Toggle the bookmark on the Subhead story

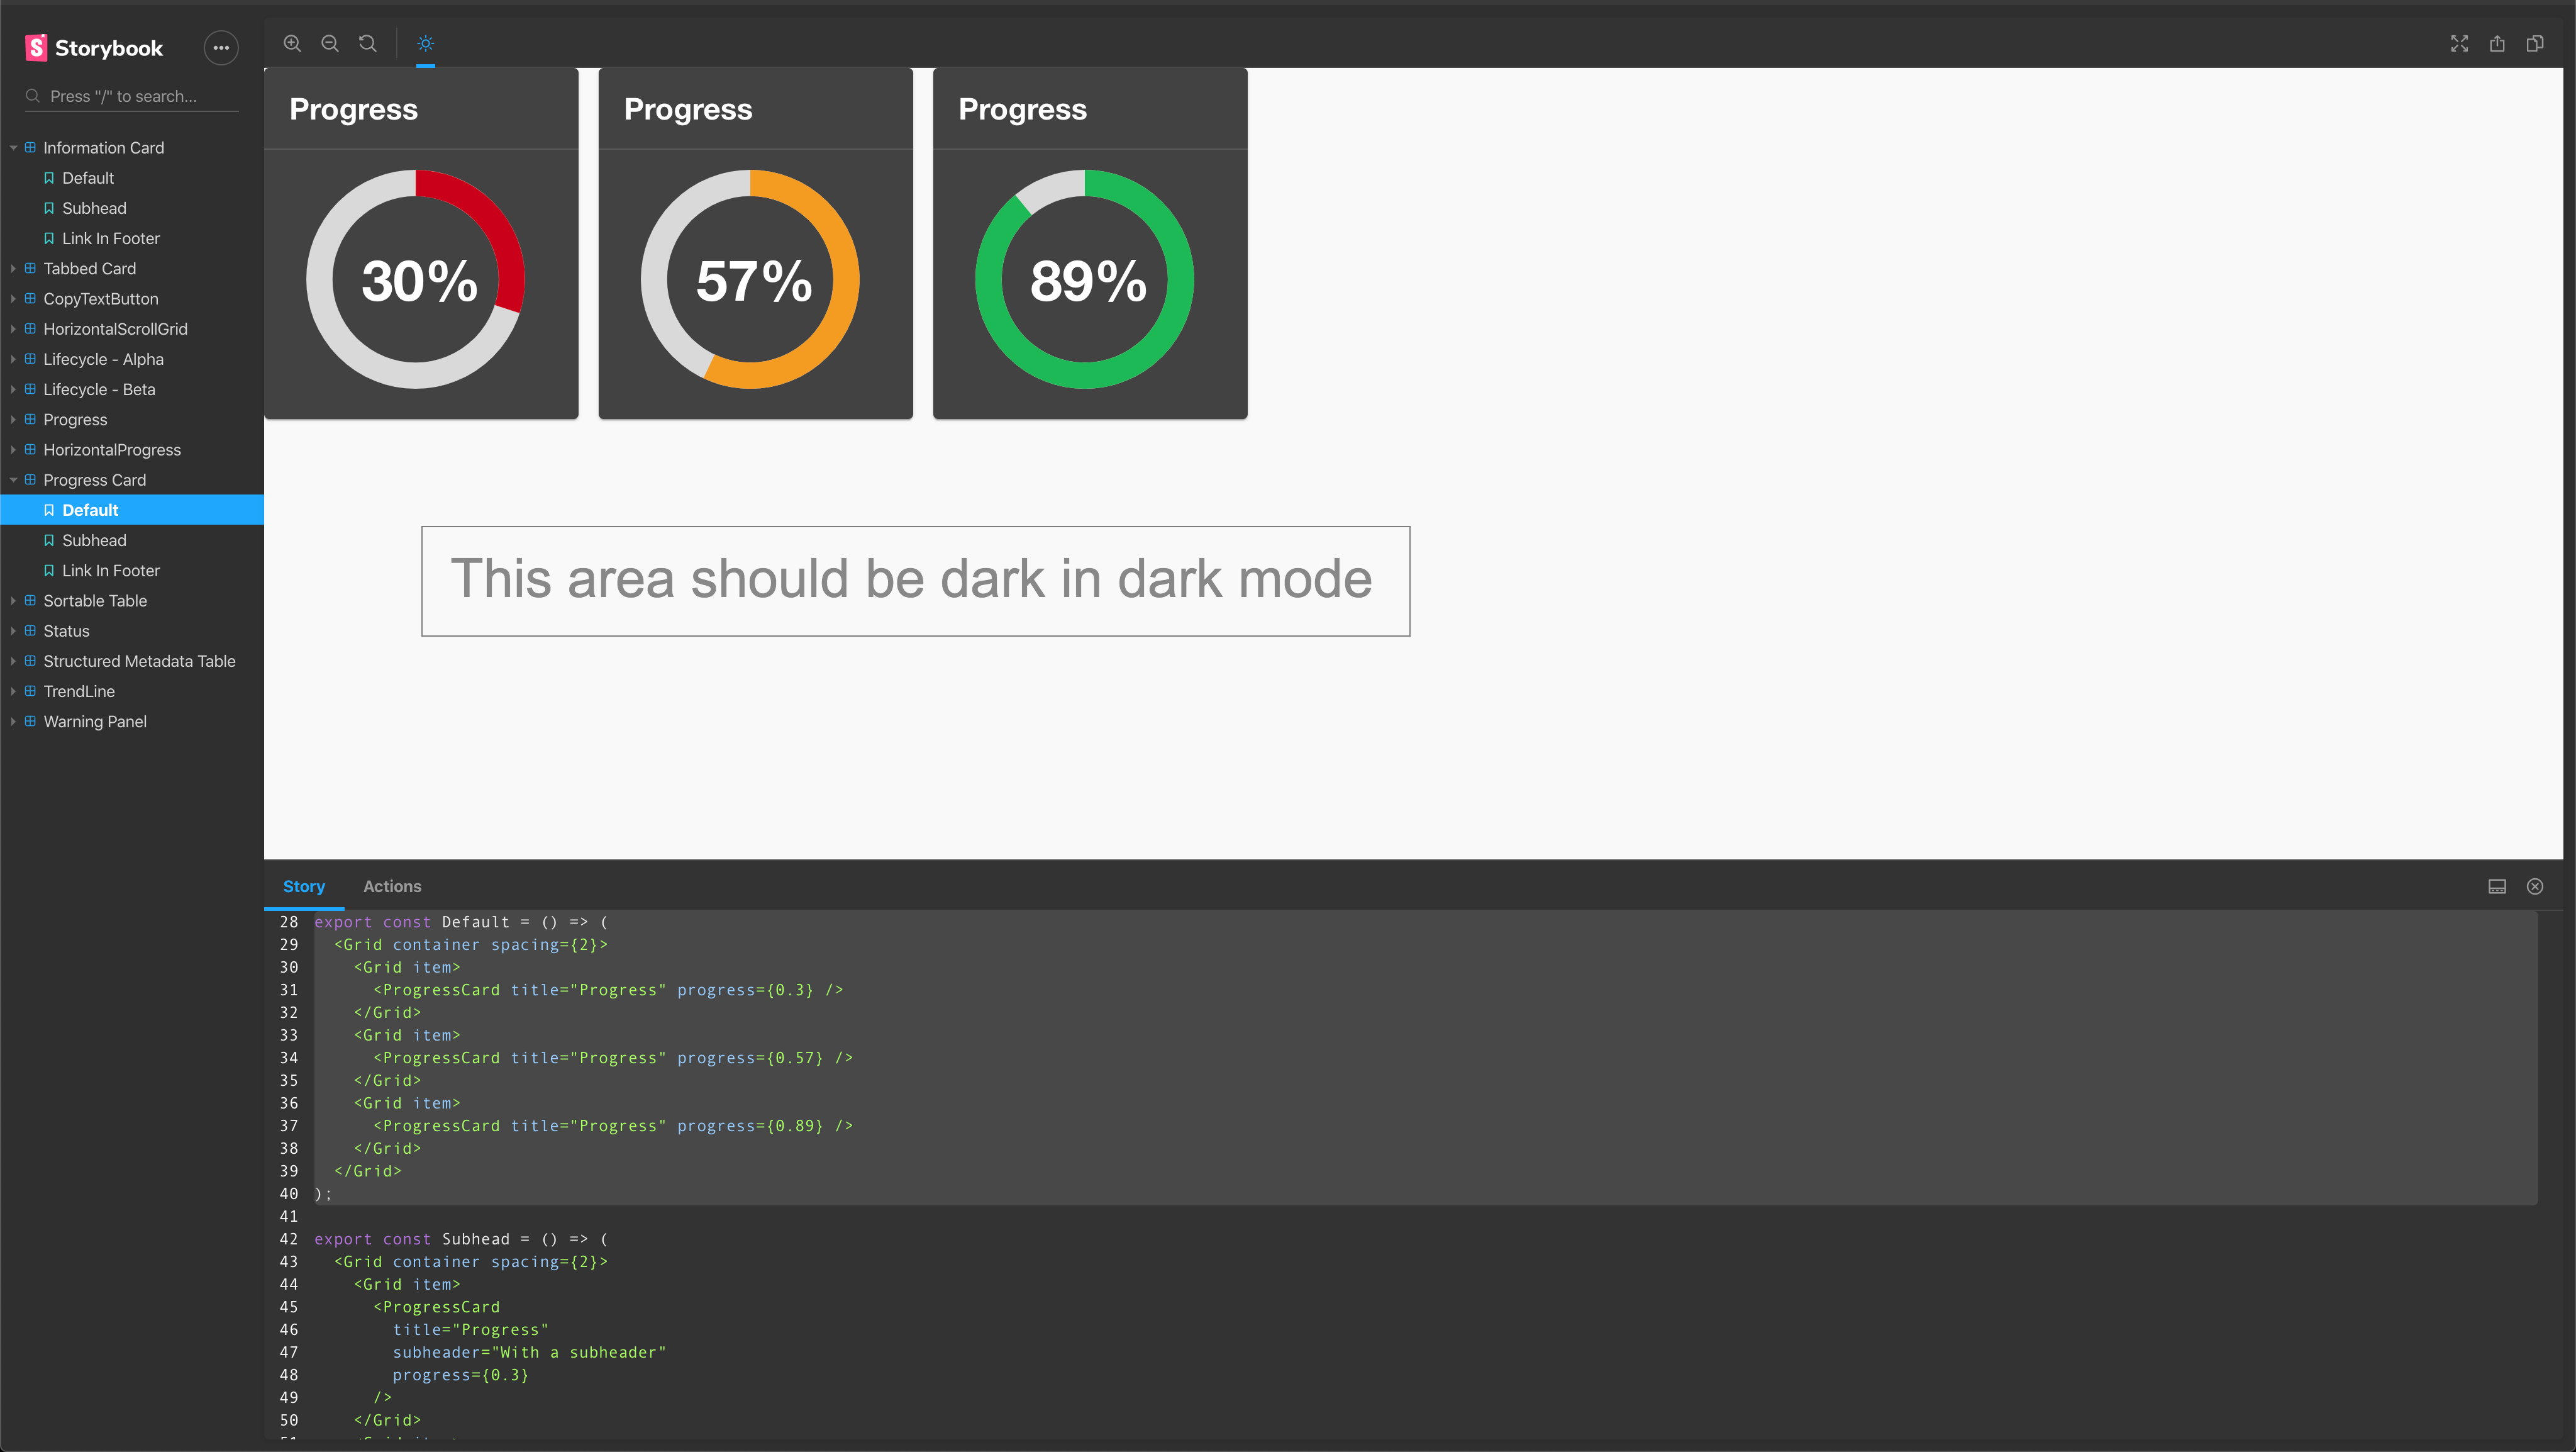(x=49, y=540)
